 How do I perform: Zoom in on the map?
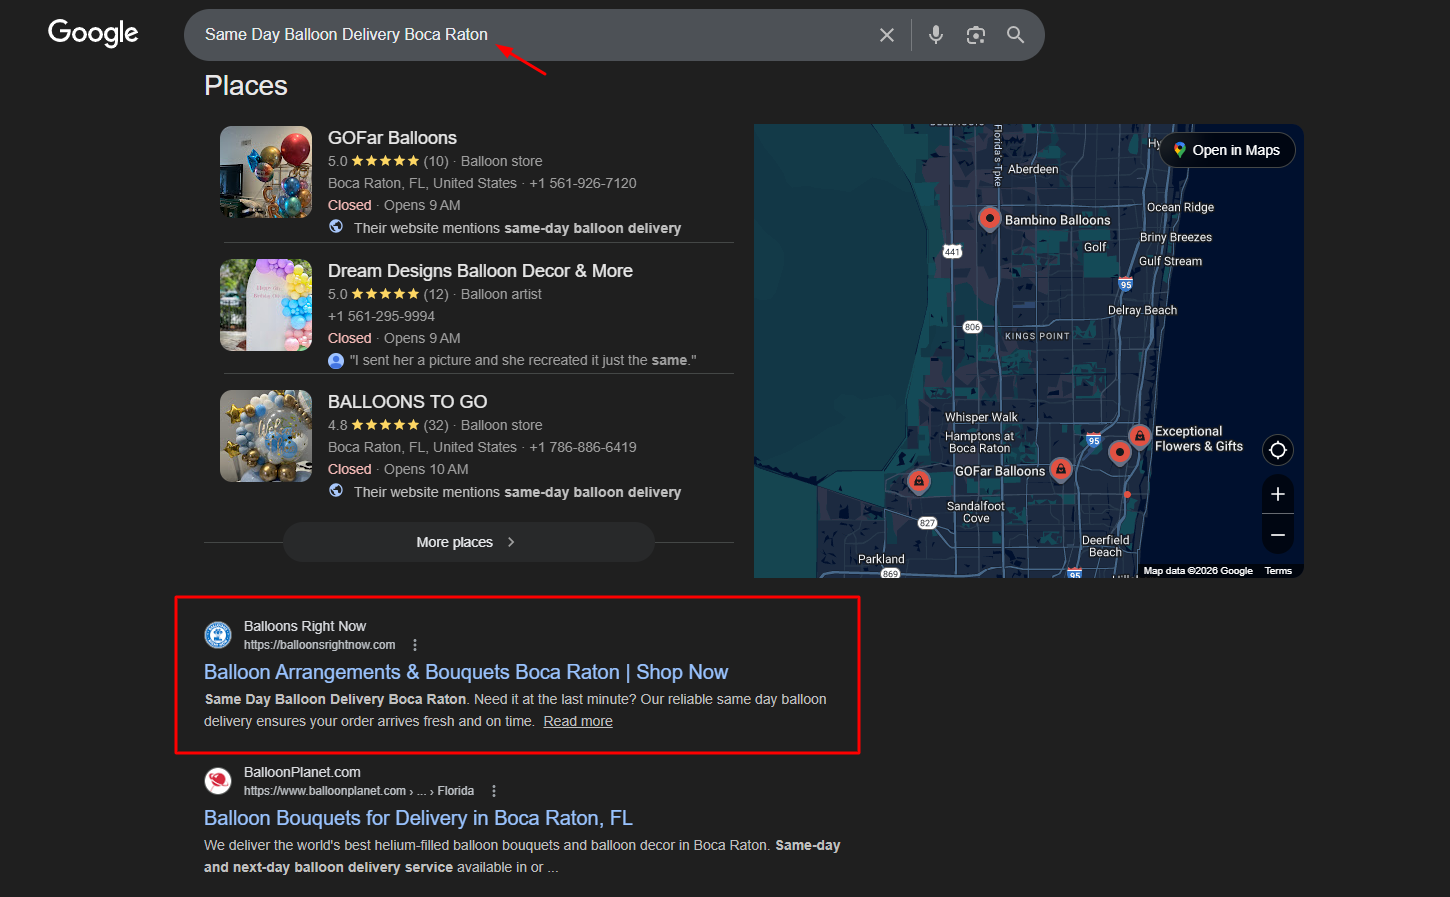click(1277, 494)
